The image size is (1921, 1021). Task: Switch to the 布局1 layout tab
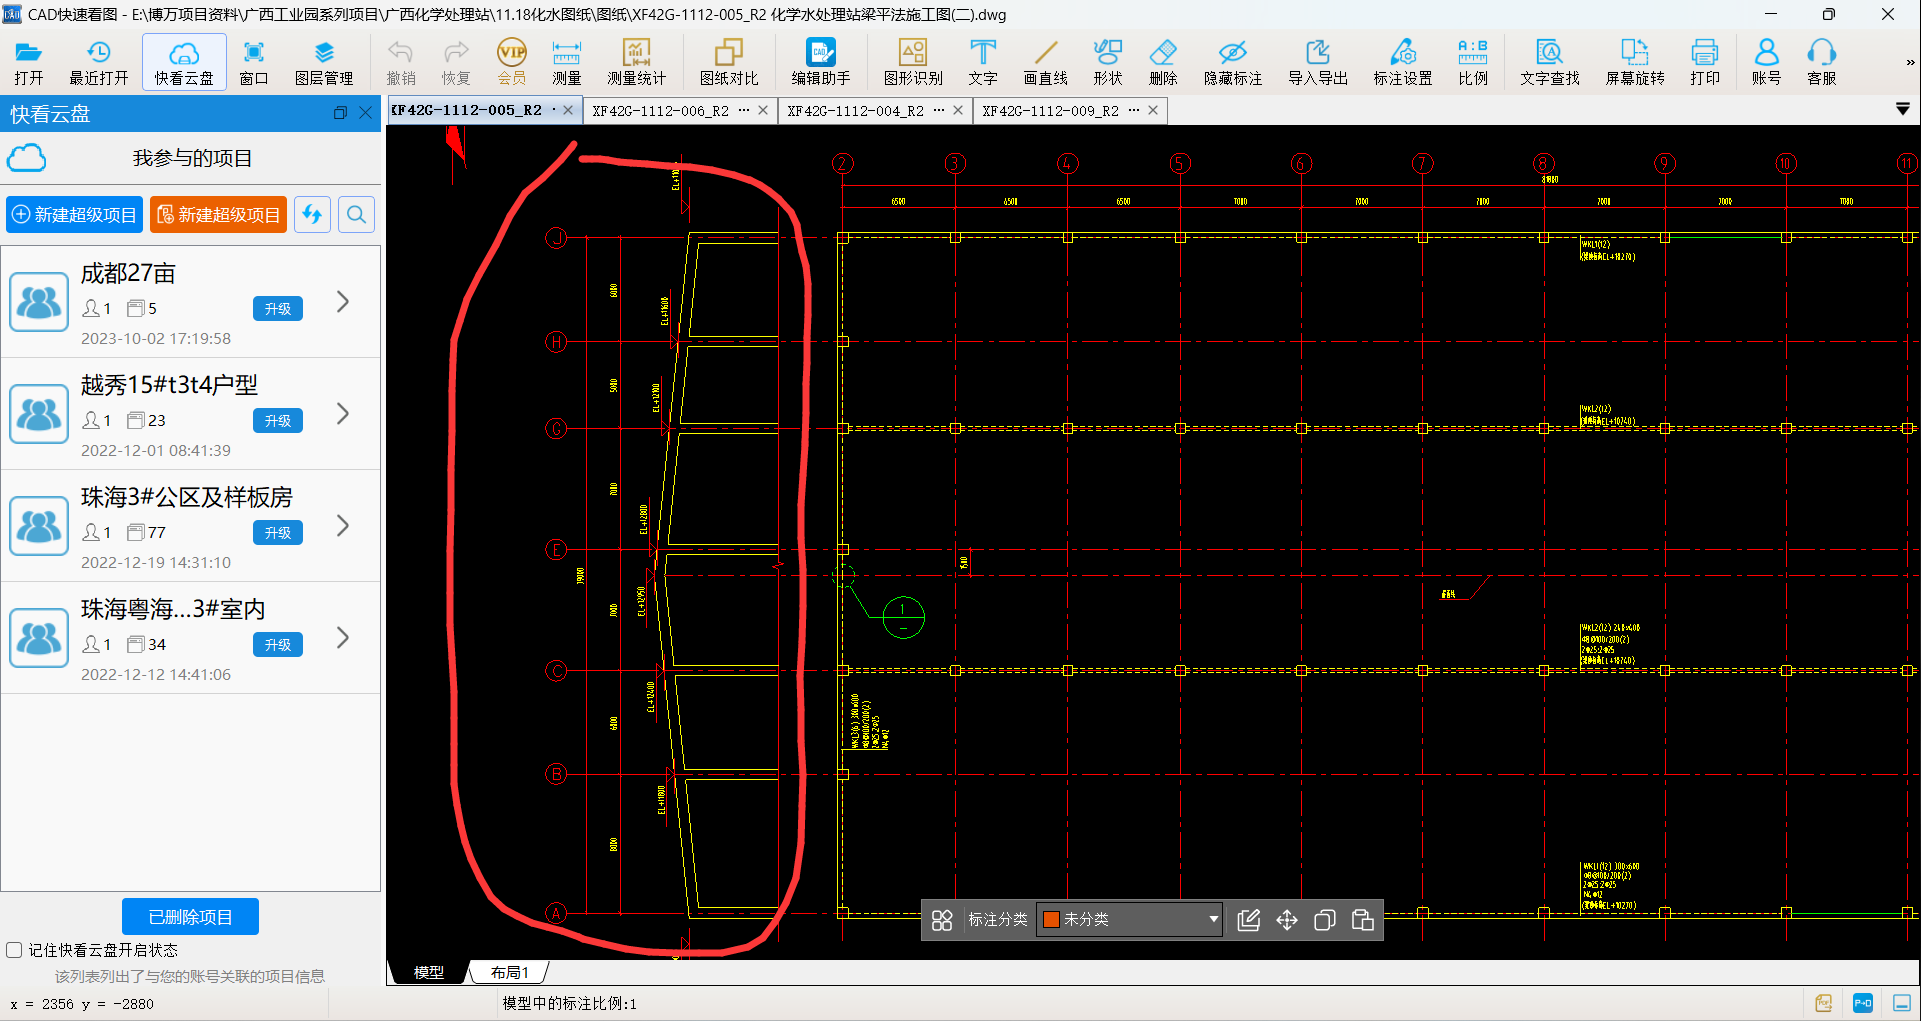[509, 972]
